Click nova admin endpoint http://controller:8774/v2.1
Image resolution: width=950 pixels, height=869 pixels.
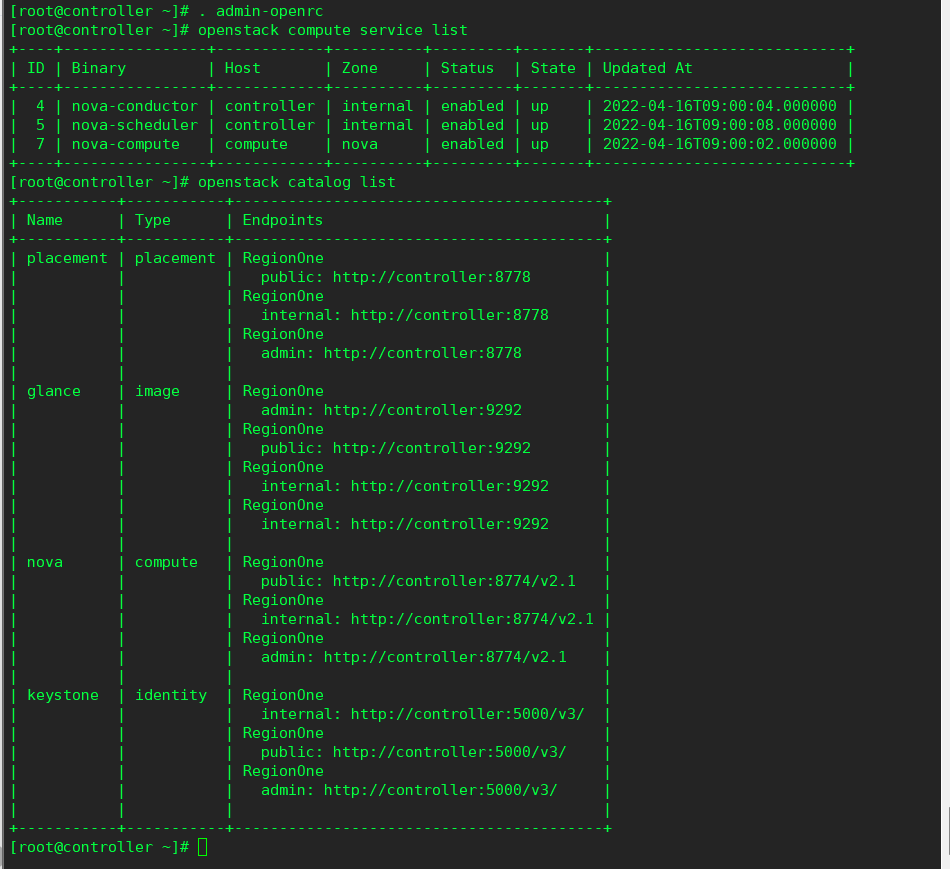[x=445, y=657]
